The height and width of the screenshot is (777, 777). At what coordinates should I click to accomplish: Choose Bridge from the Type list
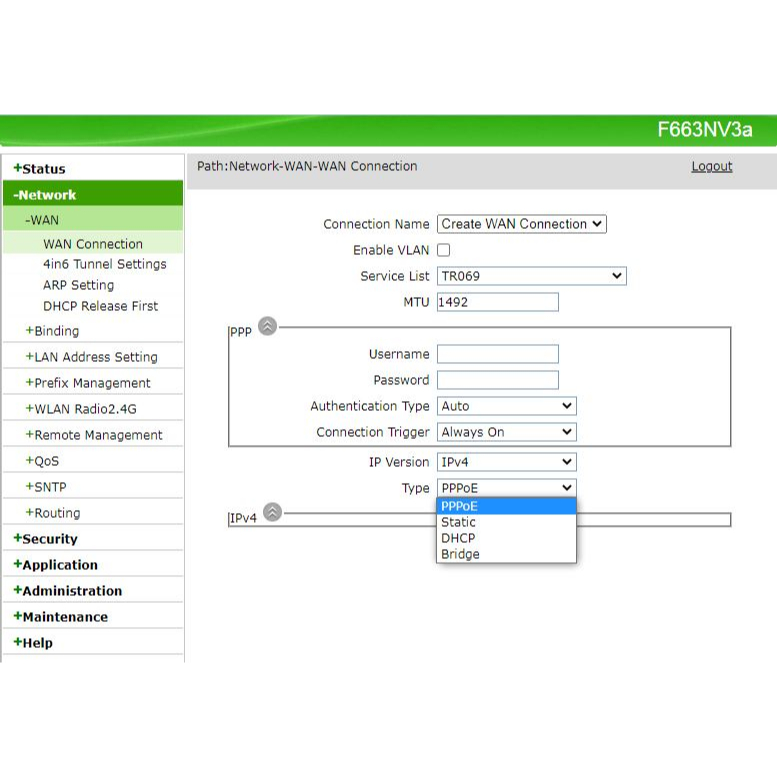460,554
